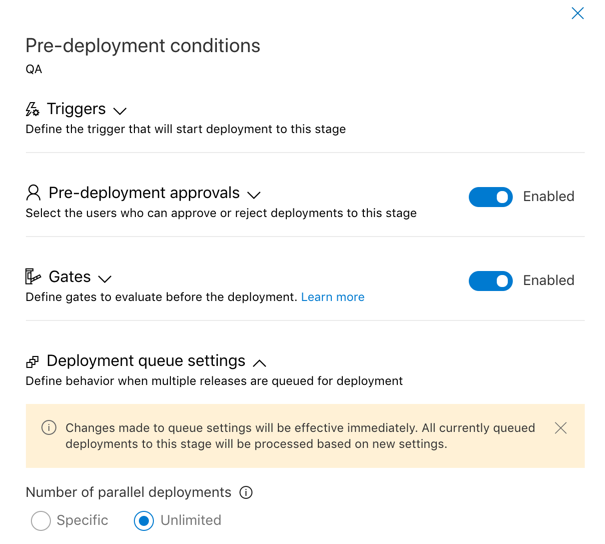This screenshot has width=605, height=544.
Task: Click the Gates icon
Action: [34, 277]
